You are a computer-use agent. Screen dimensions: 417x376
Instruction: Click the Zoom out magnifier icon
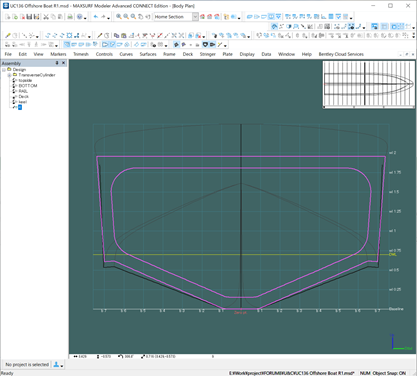[126, 17]
